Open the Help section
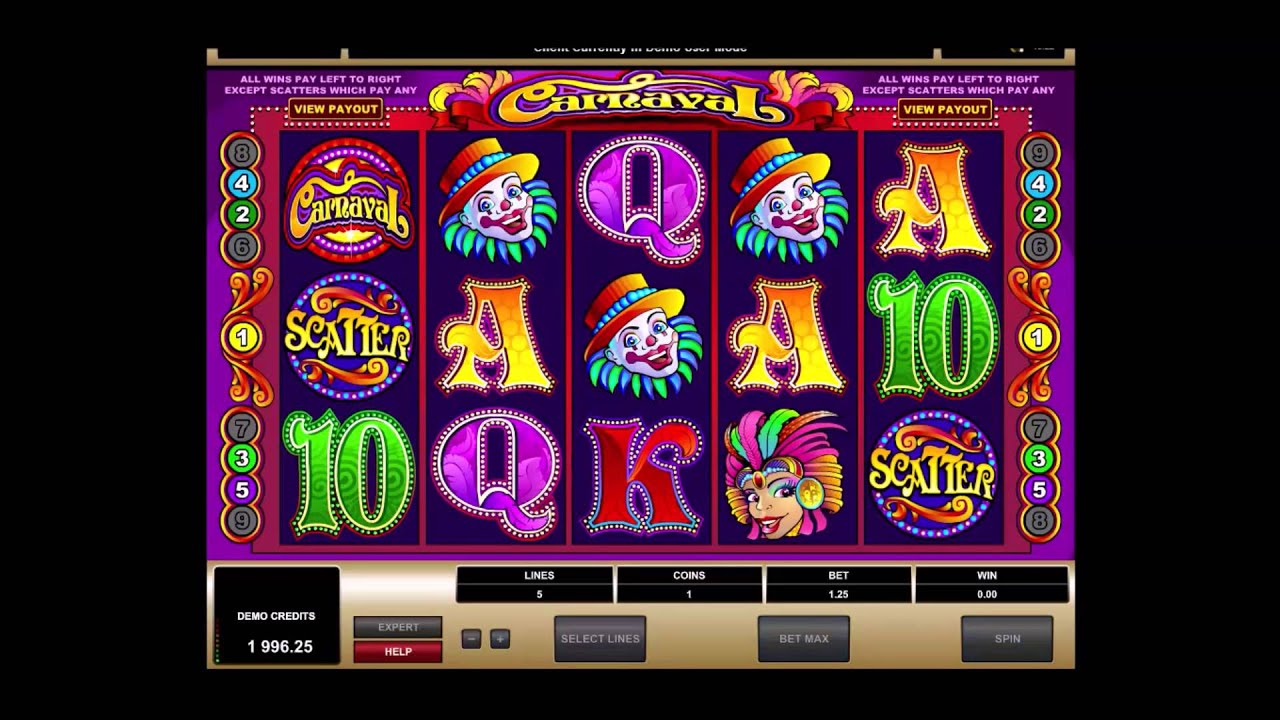Image resolution: width=1280 pixels, height=720 pixels. (x=398, y=652)
